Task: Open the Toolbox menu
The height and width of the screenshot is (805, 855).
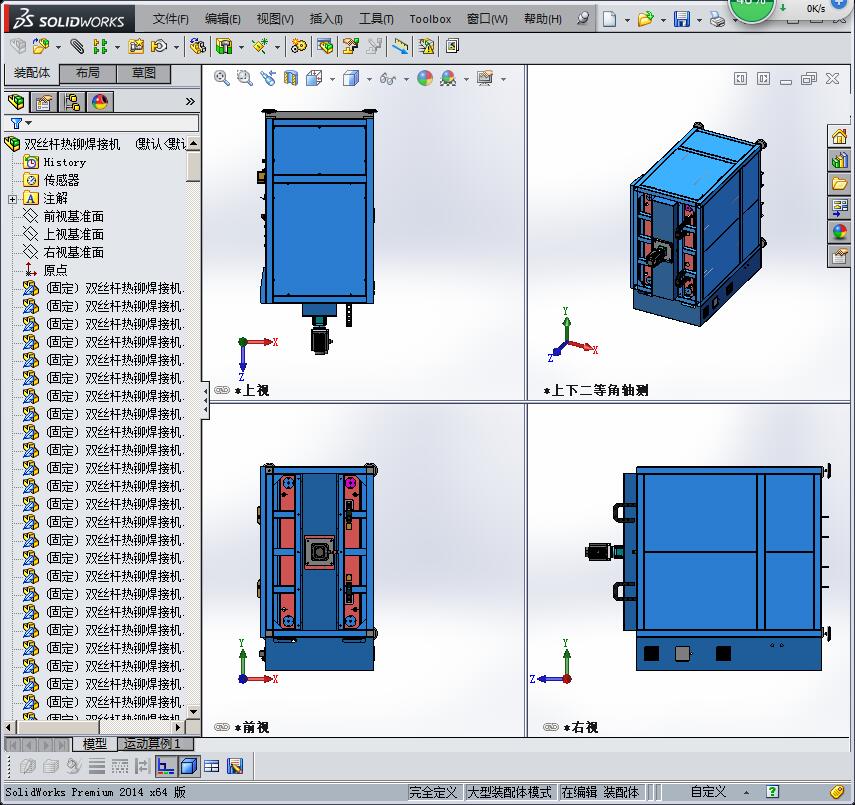Action: pos(430,19)
